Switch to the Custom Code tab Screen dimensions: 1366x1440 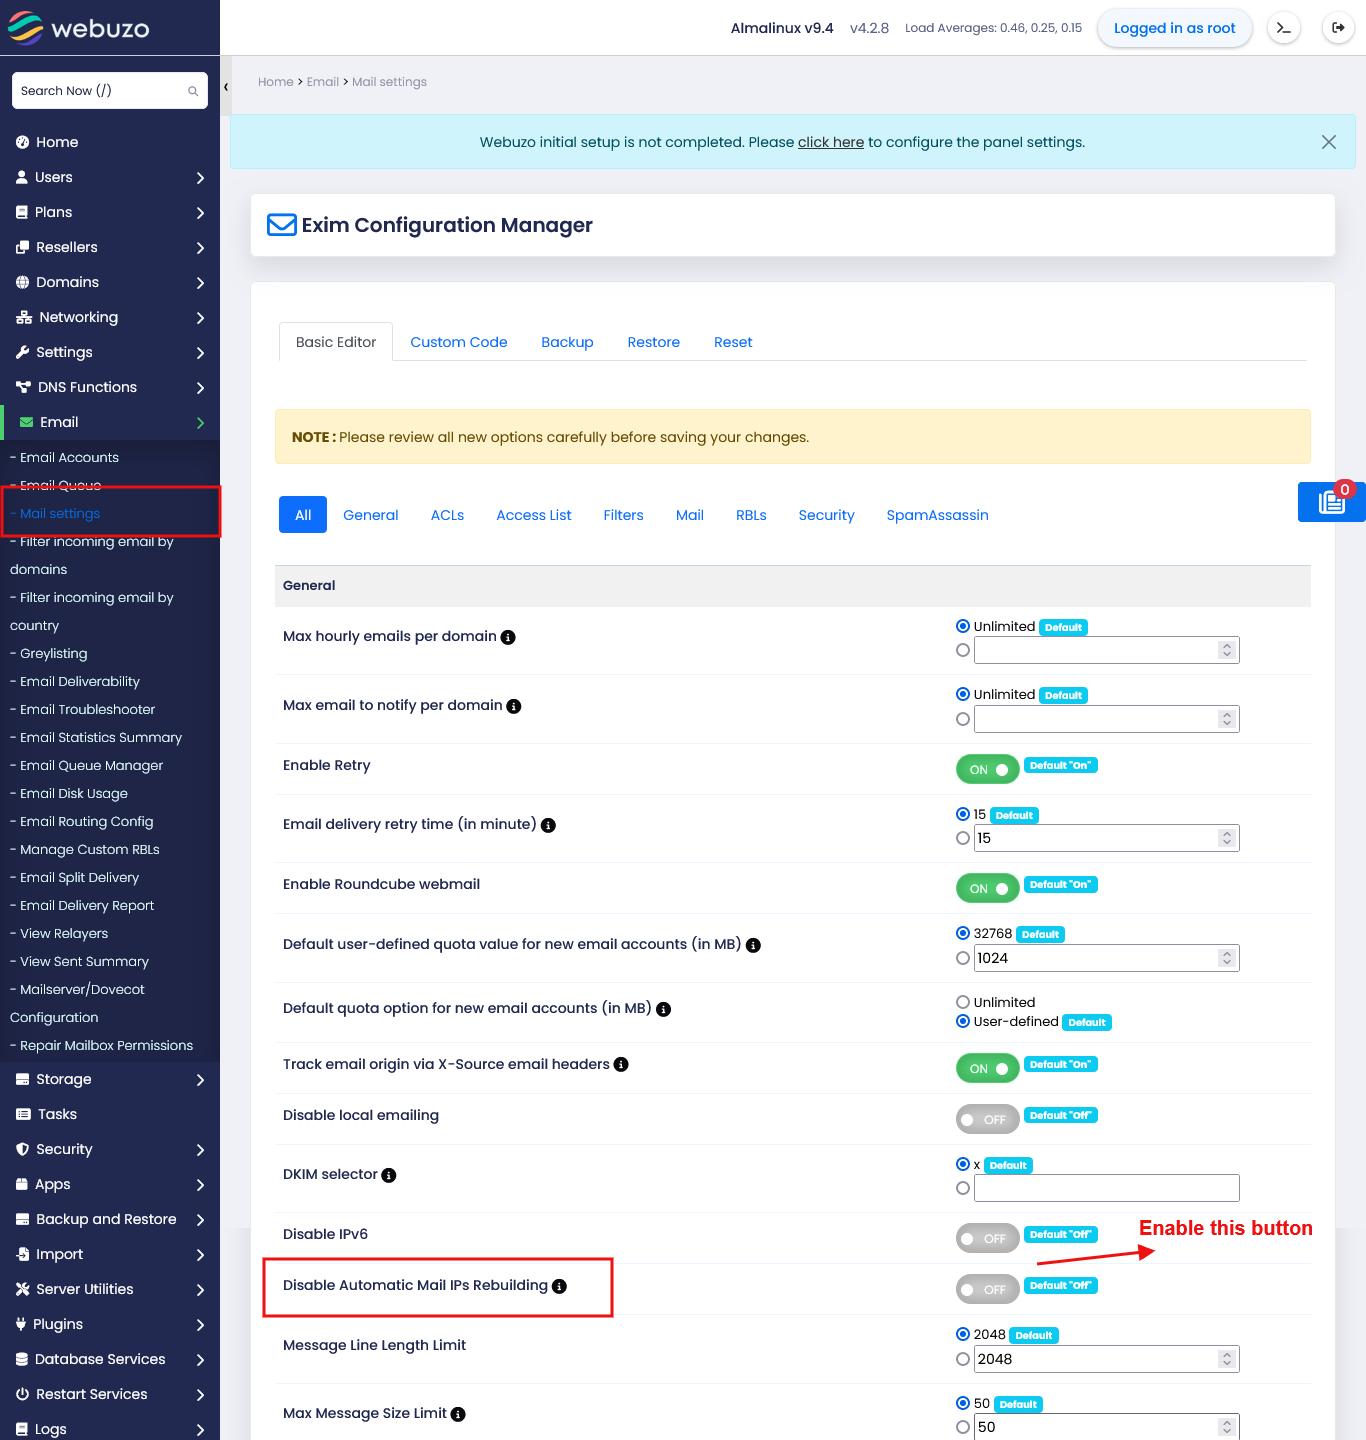459,342
